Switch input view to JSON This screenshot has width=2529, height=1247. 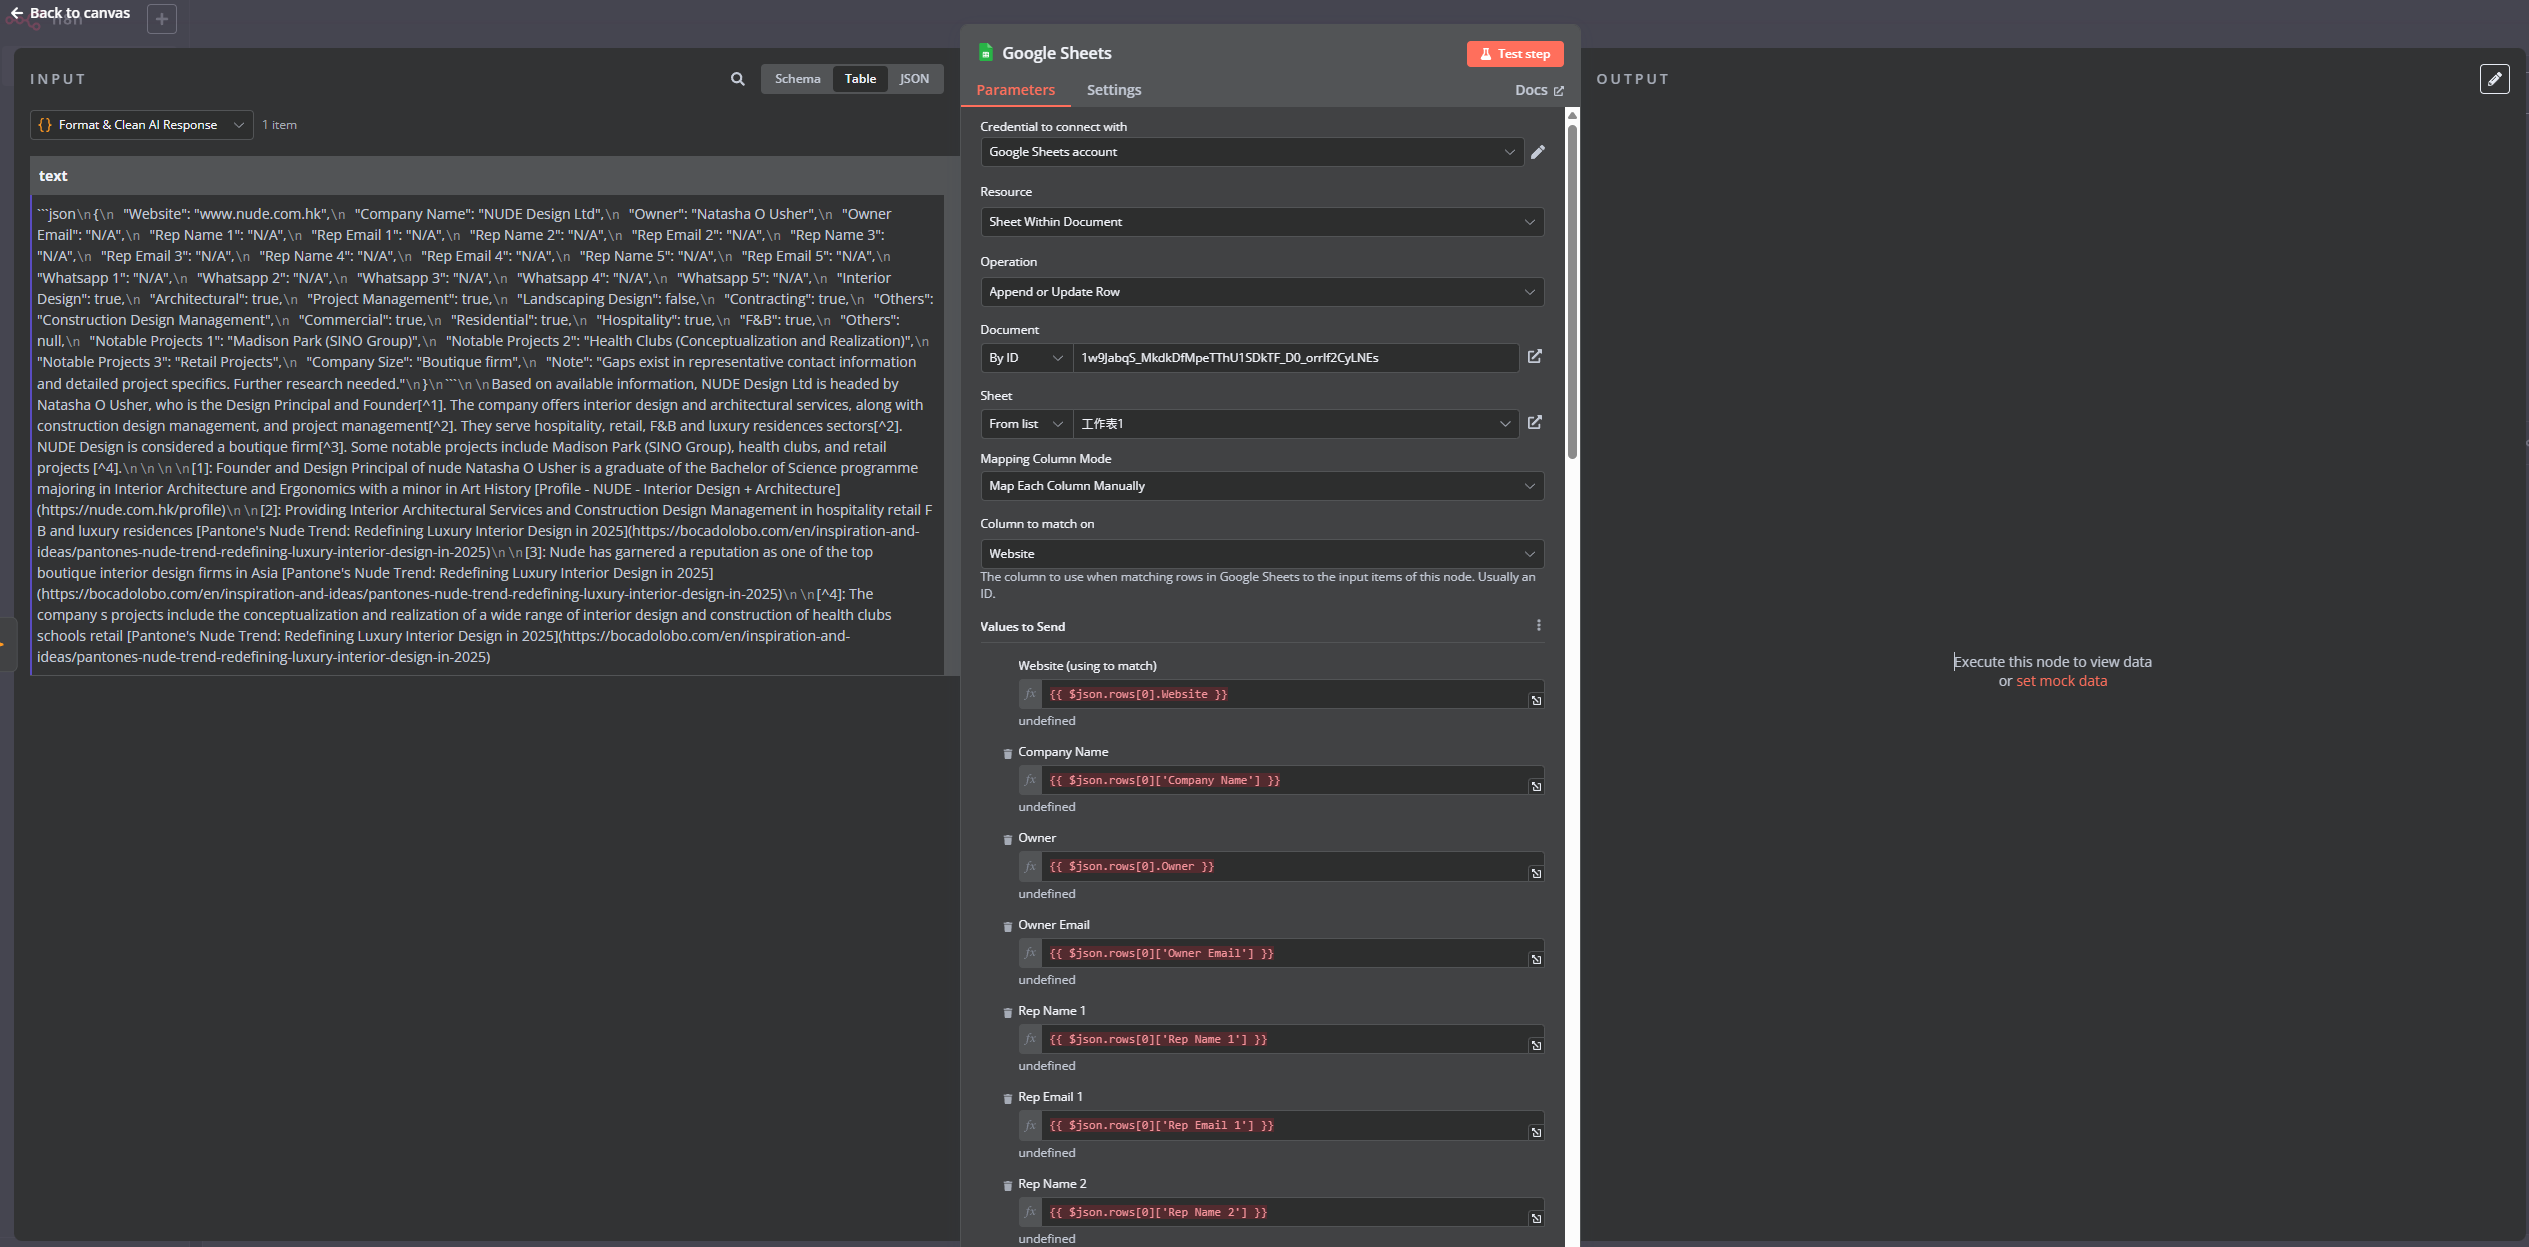(x=914, y=79)
